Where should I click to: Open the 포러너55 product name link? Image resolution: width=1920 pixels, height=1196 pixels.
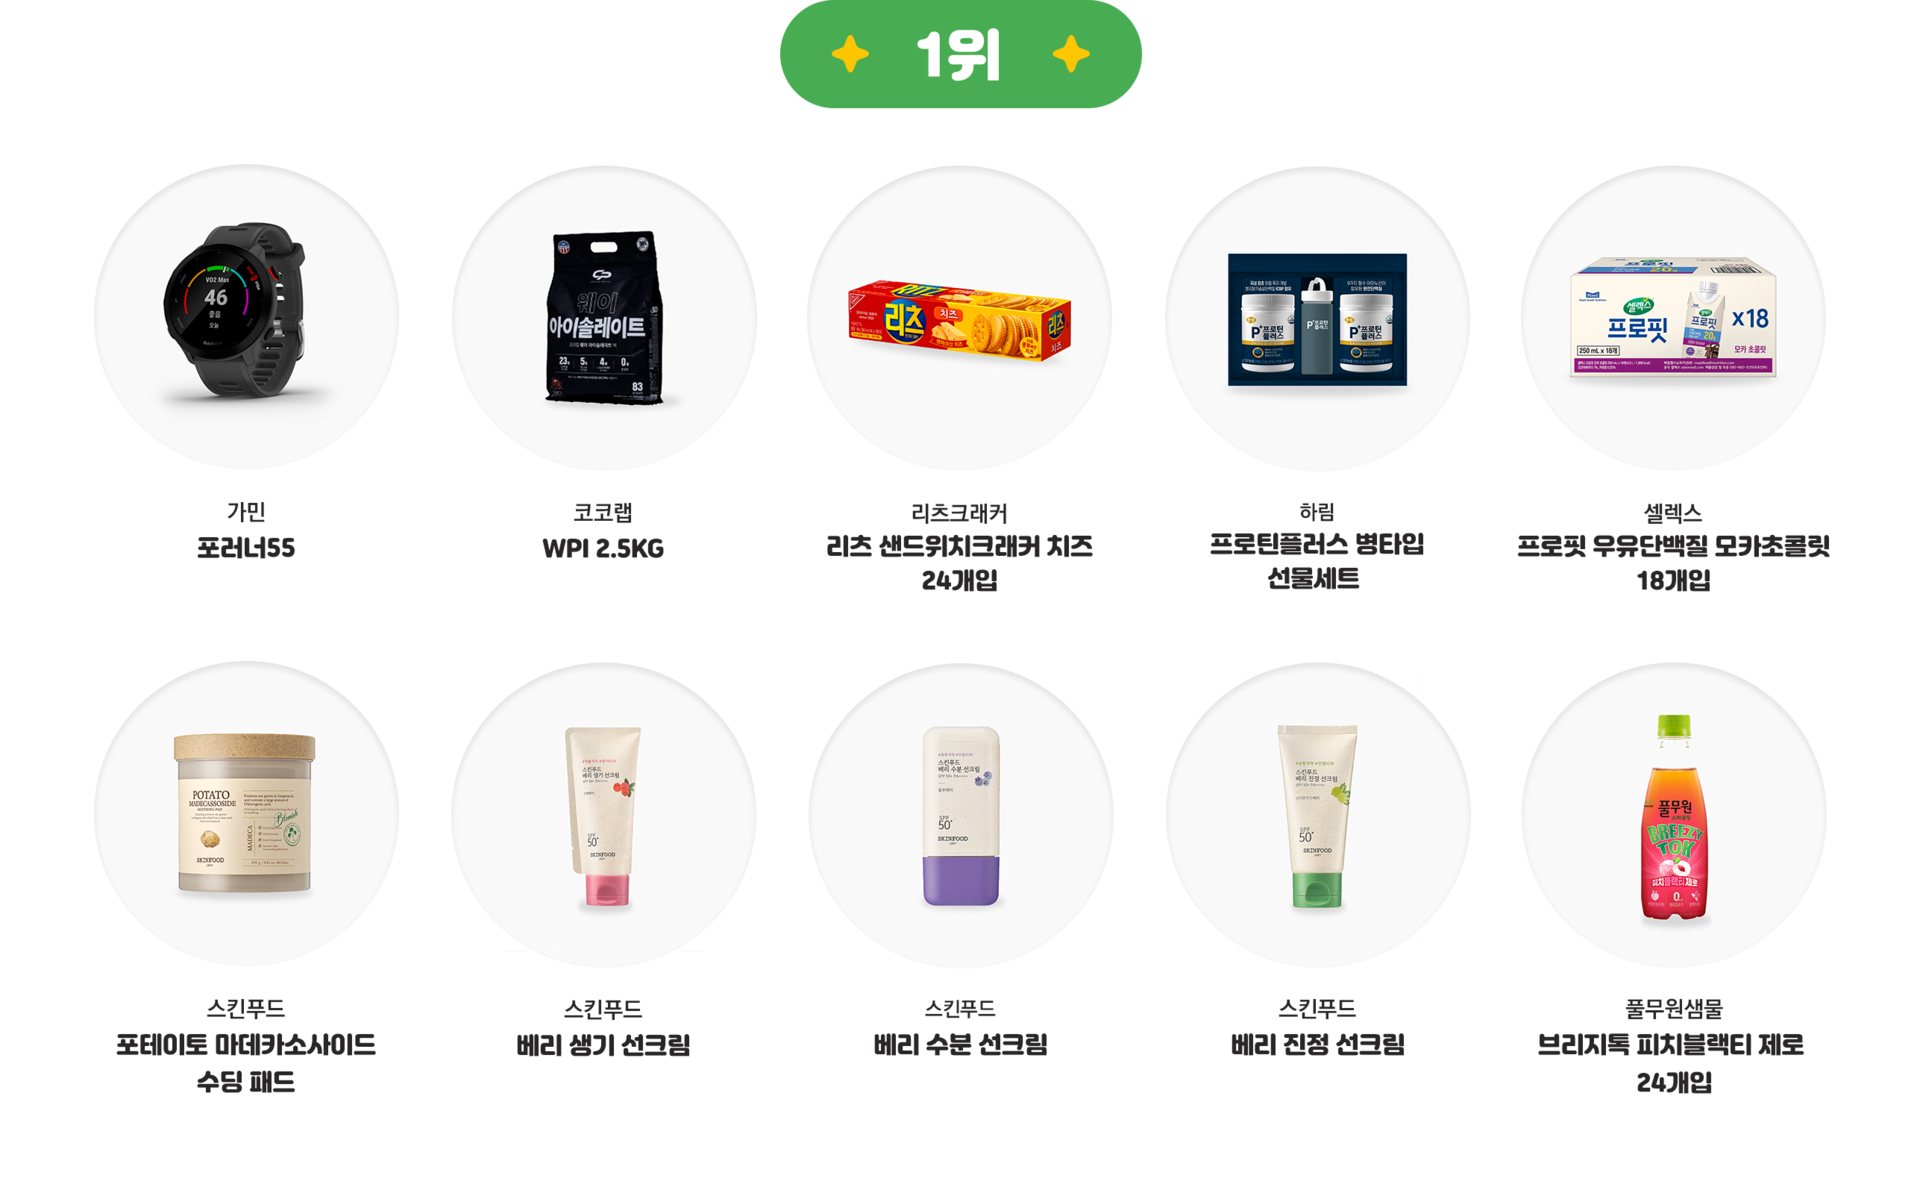246,548
